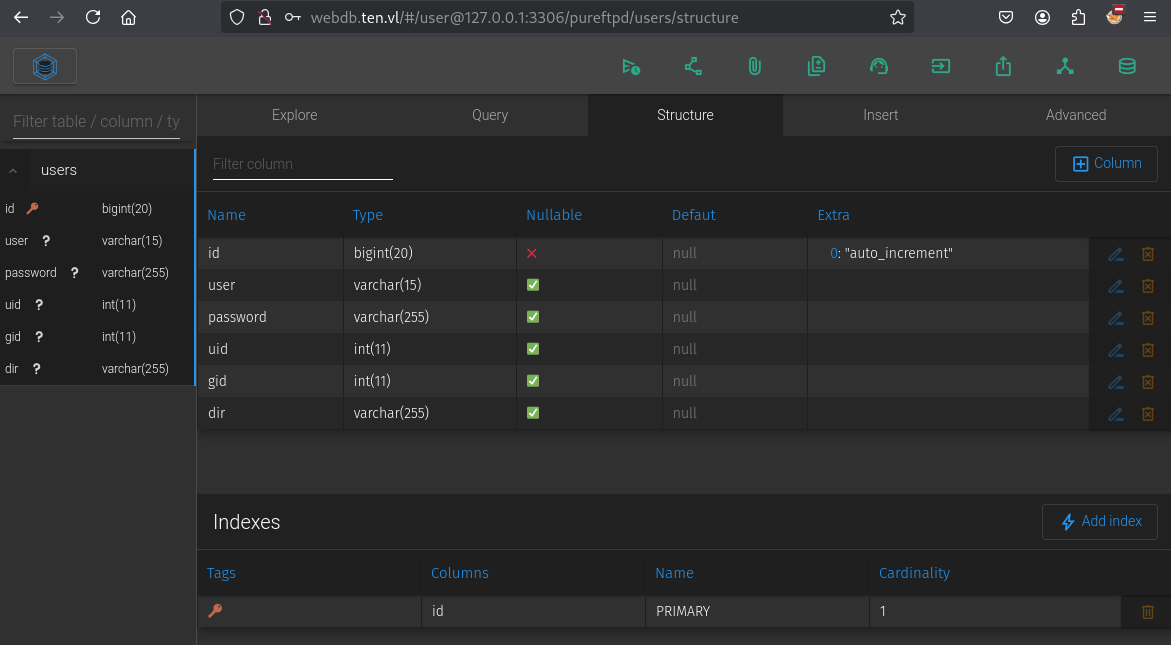Toggle the Nullable checkbox for user column

click(x=532, y=285)
